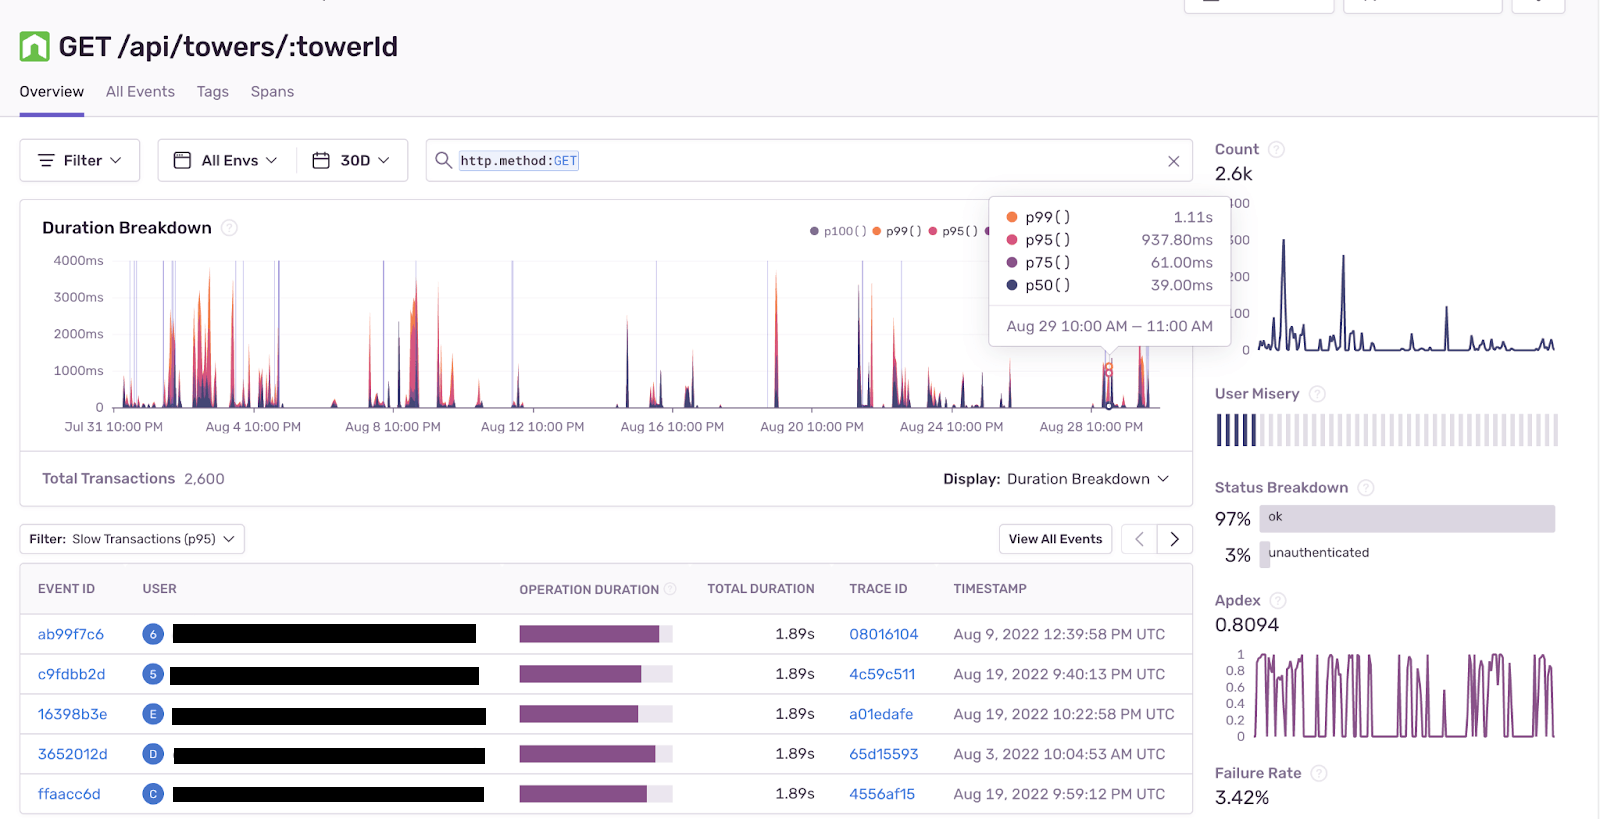The height and width of the screenshot is (819, 1600).
Task: Click the Apdex help icon
Action: 1277,601
